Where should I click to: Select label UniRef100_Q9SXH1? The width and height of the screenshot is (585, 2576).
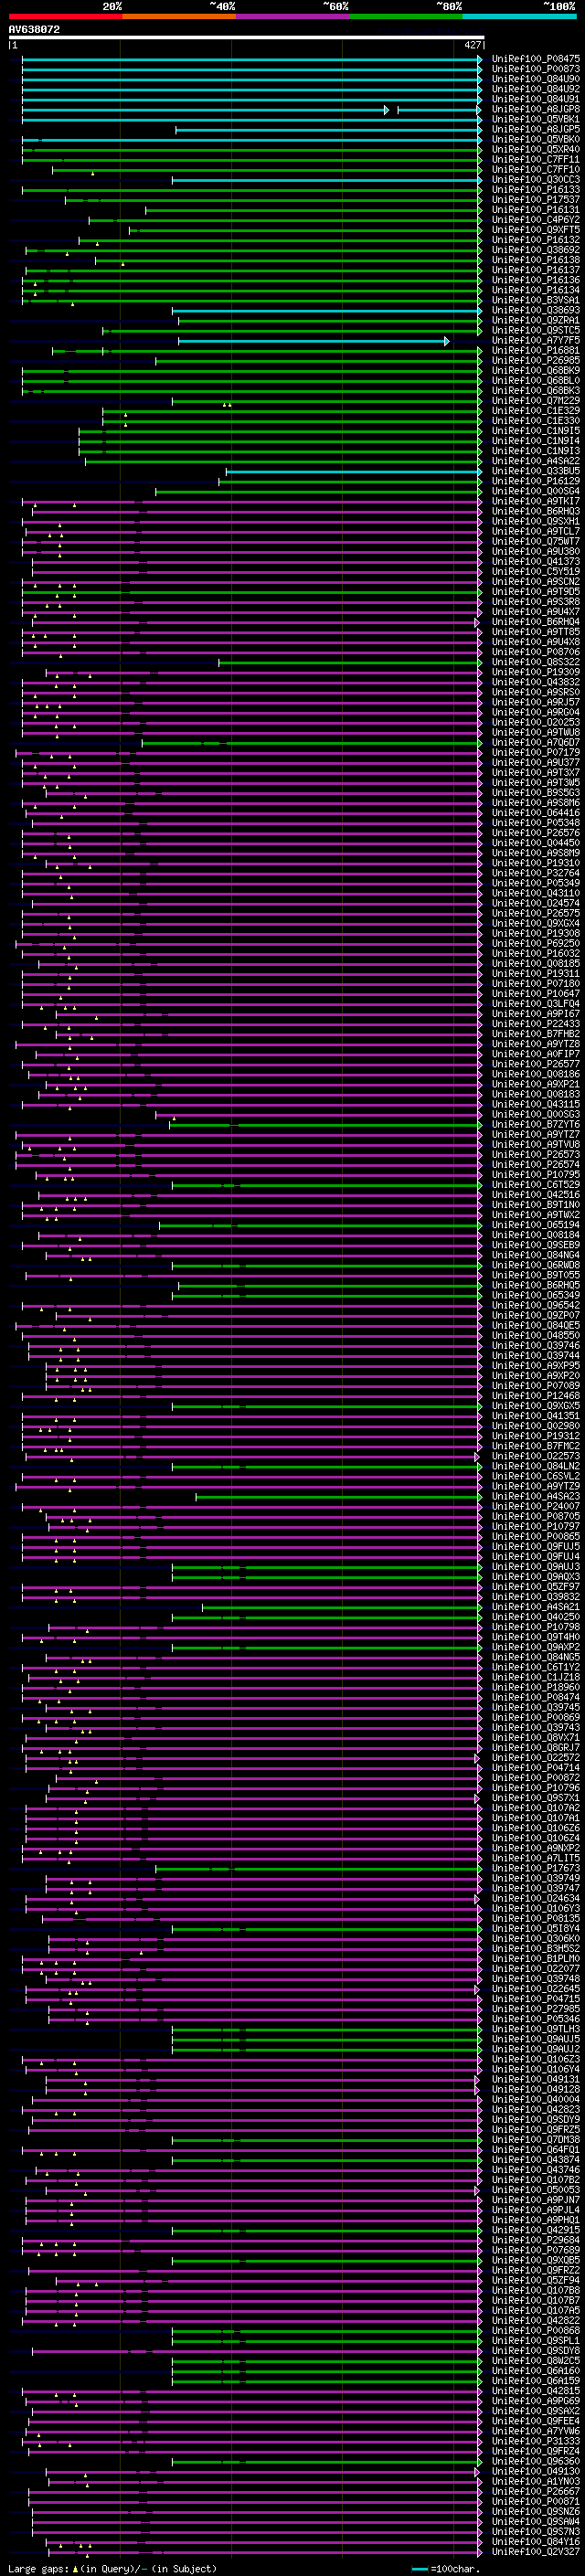click(536, 521)
